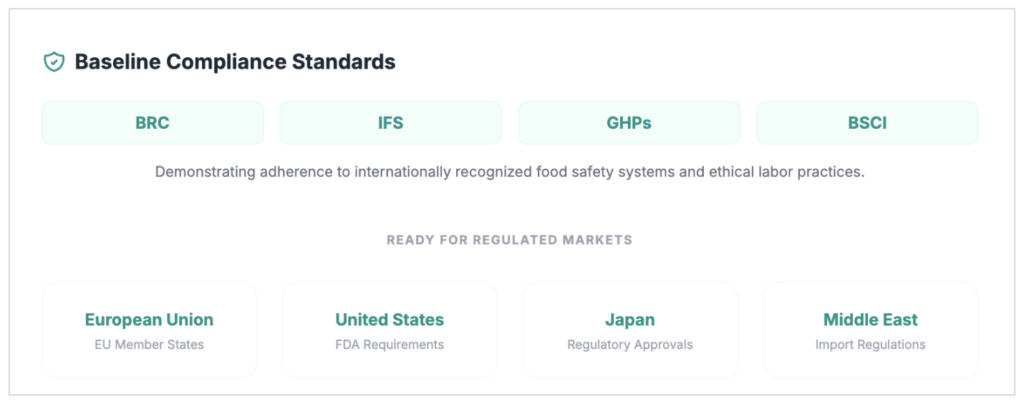
Task: Click the Import Regulations subtitle
Action: point(870,345)
